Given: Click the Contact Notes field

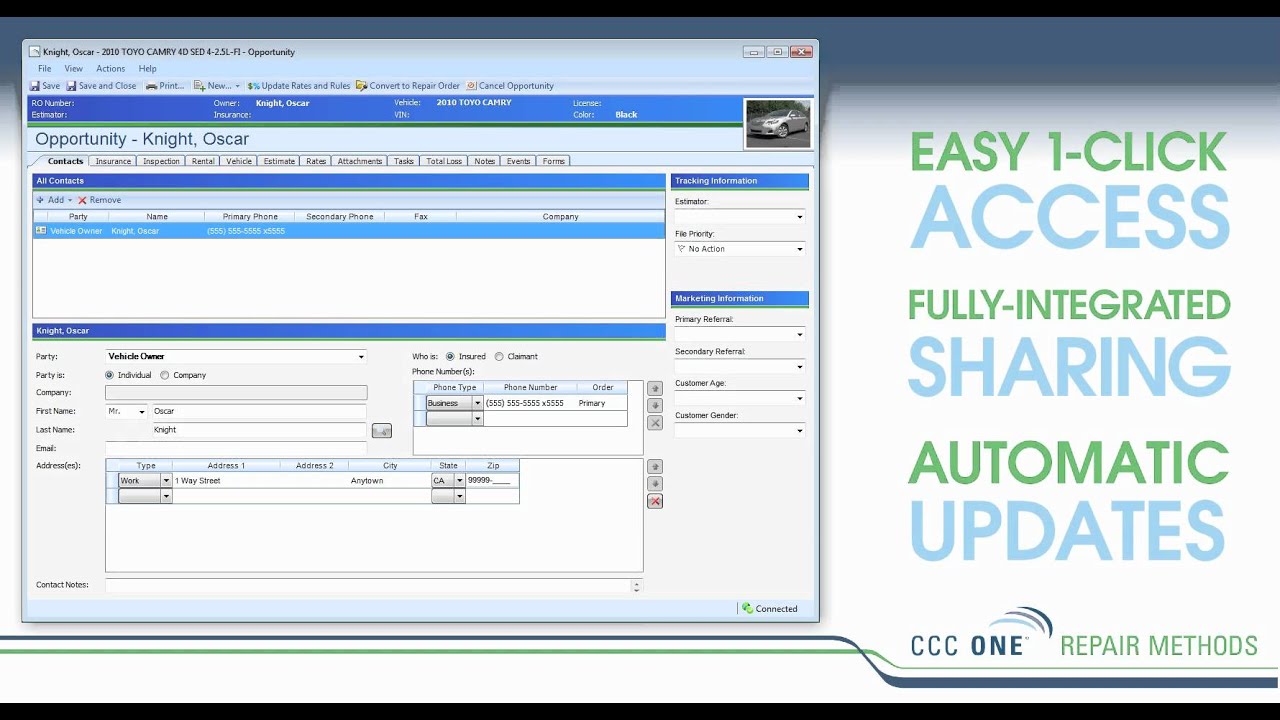Looking at the screenshot, I should pyautogui.click(x=368, y=586).
